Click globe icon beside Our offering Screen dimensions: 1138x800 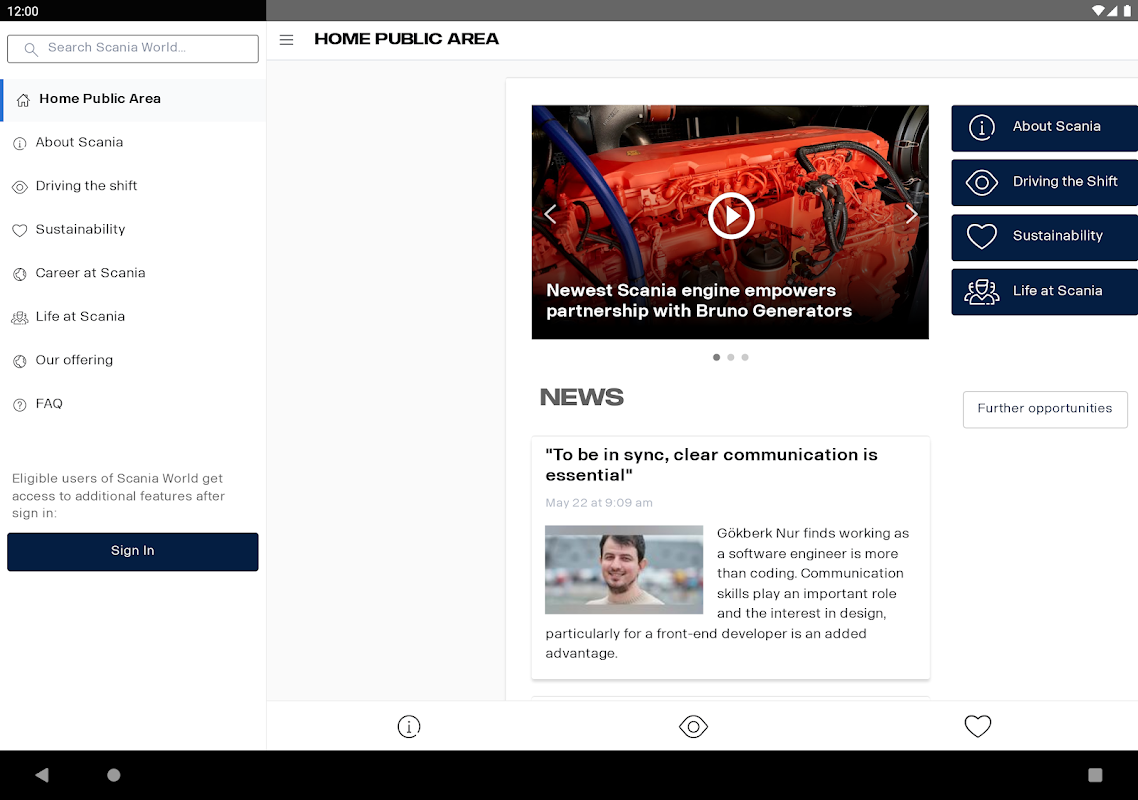pyautogui.click(x=20, y=362)
